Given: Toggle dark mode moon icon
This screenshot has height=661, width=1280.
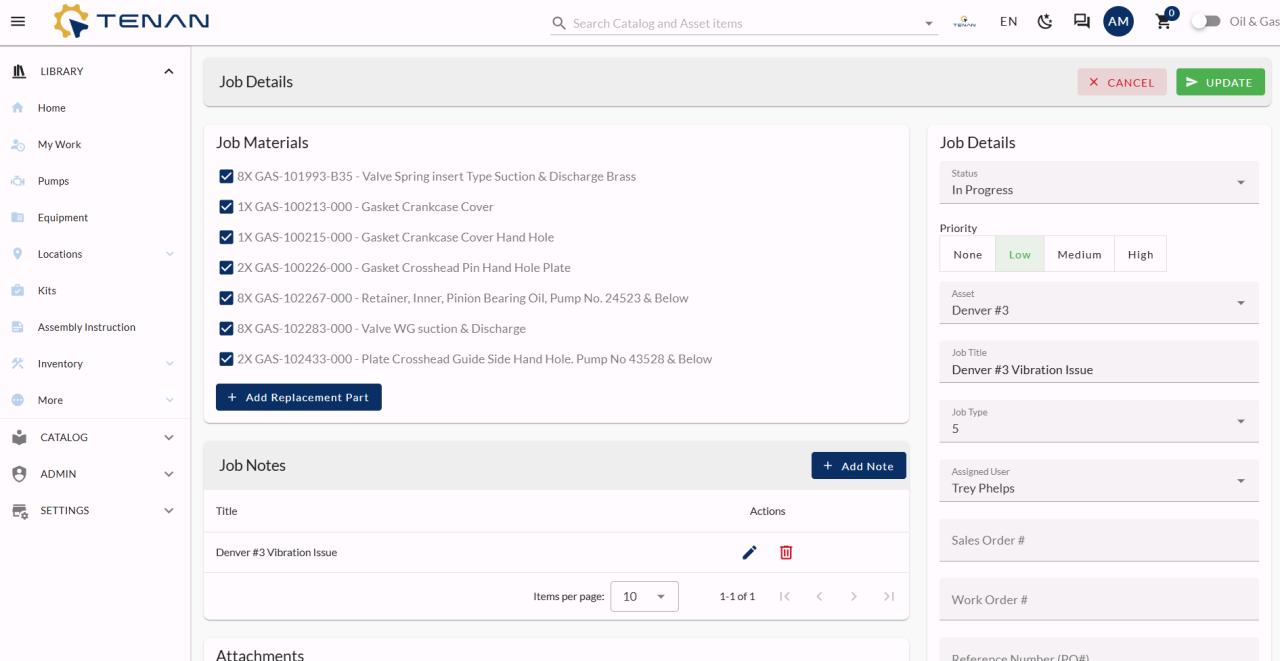Looking at the screenshot, I should [1045, 22].
